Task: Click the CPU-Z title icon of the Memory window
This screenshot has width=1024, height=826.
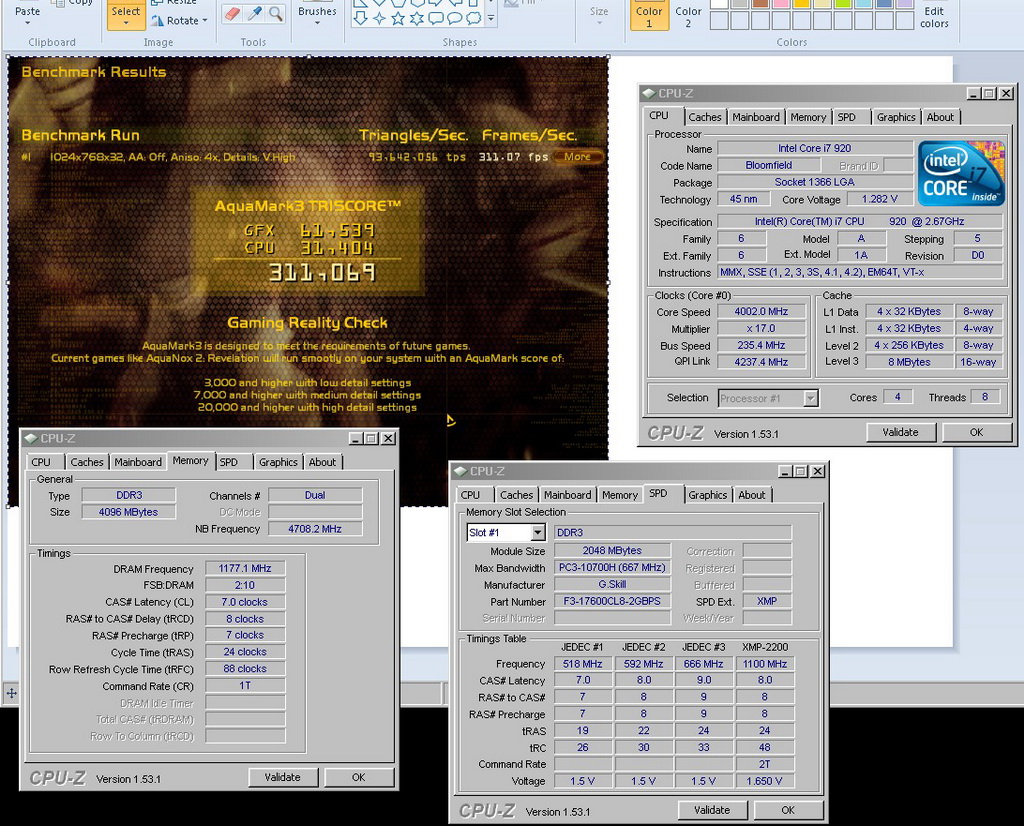Action: 30,438
